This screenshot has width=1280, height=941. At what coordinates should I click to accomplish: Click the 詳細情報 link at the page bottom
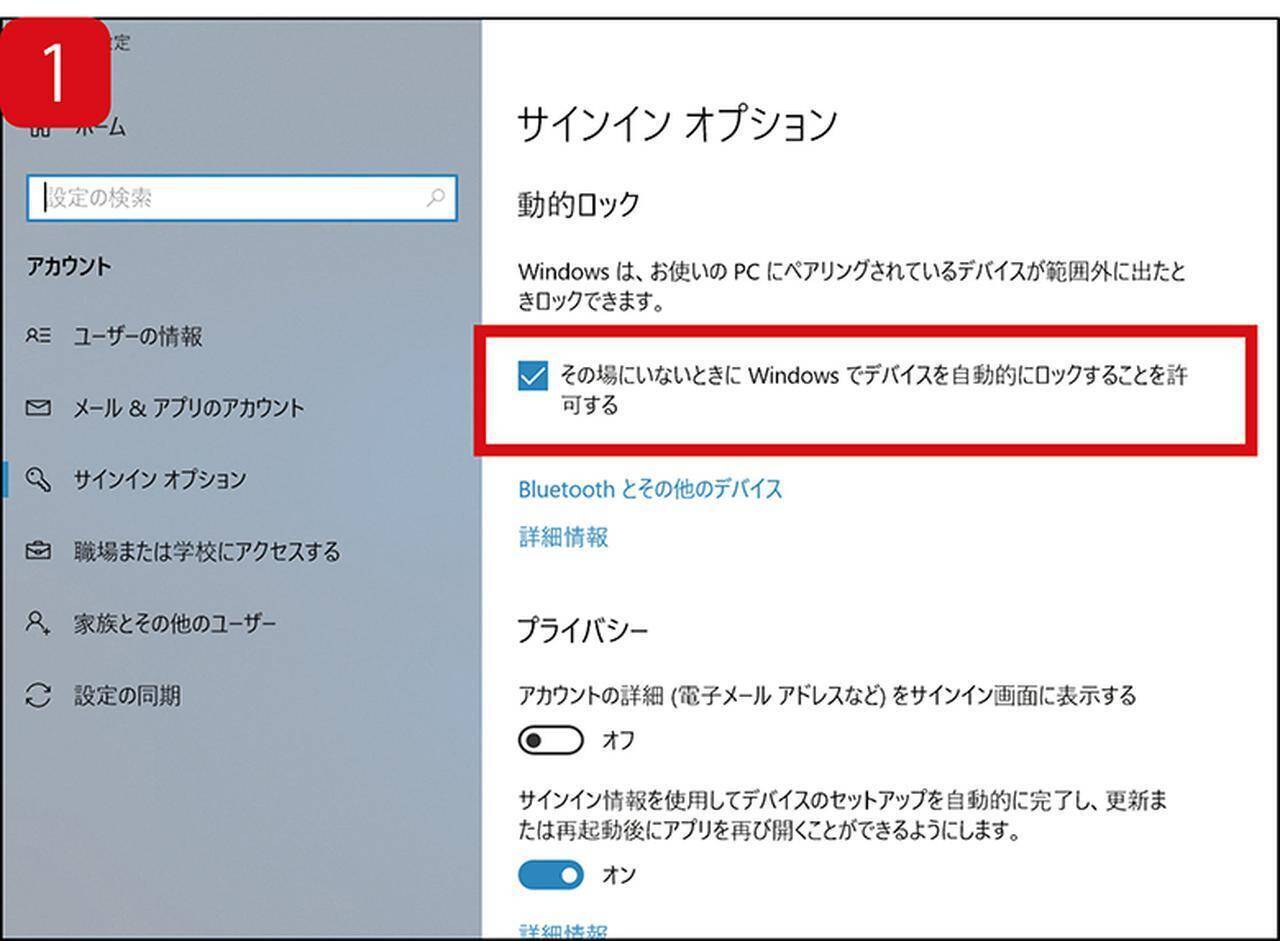click(563, 931)
